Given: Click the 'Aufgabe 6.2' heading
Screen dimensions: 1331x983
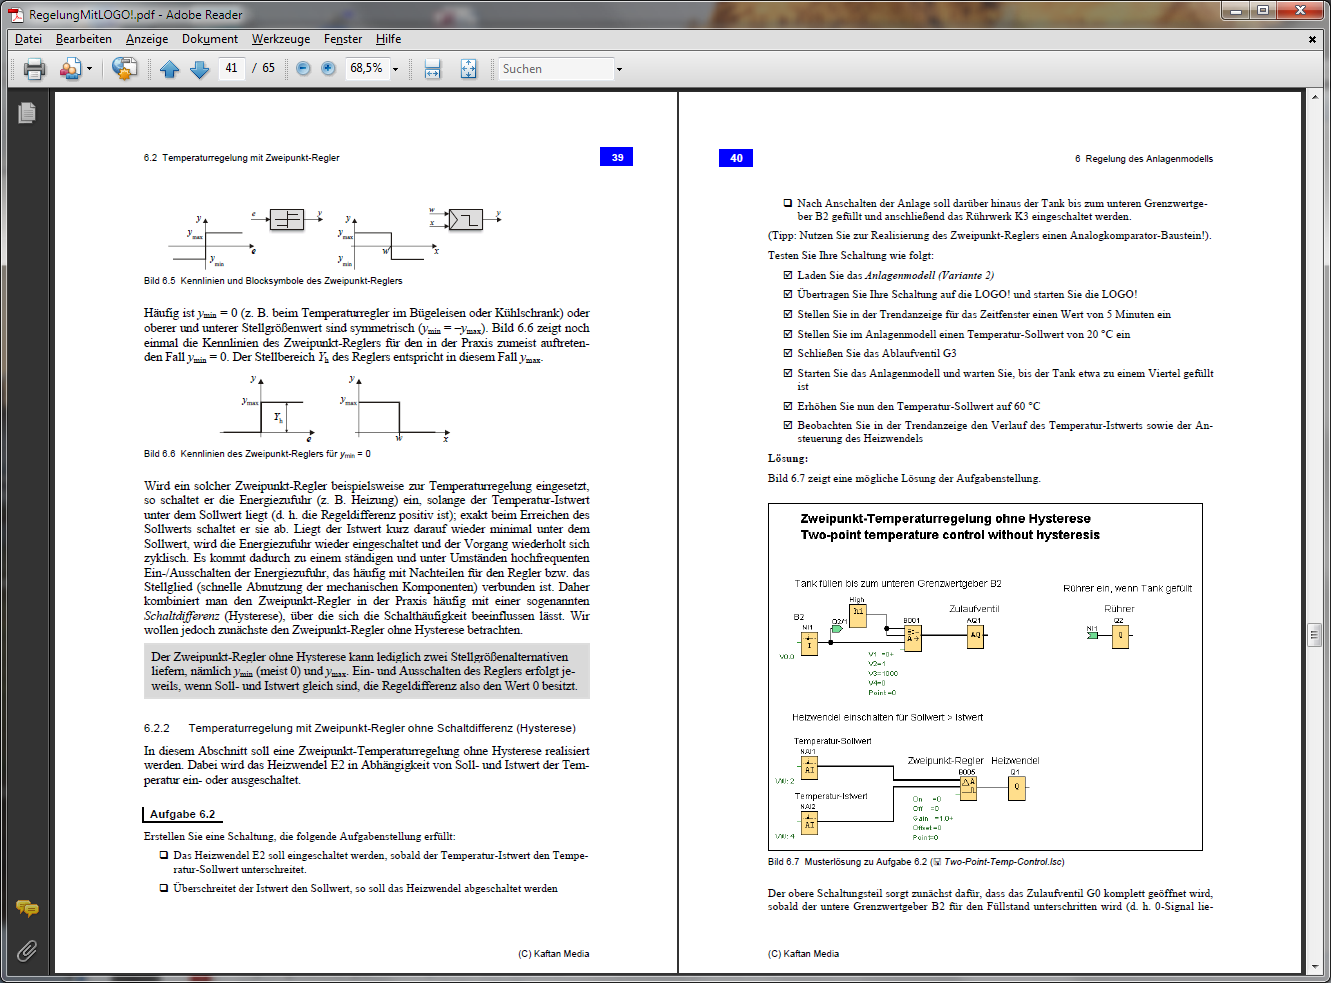Looking at the screenshot, I should (182, 814).
